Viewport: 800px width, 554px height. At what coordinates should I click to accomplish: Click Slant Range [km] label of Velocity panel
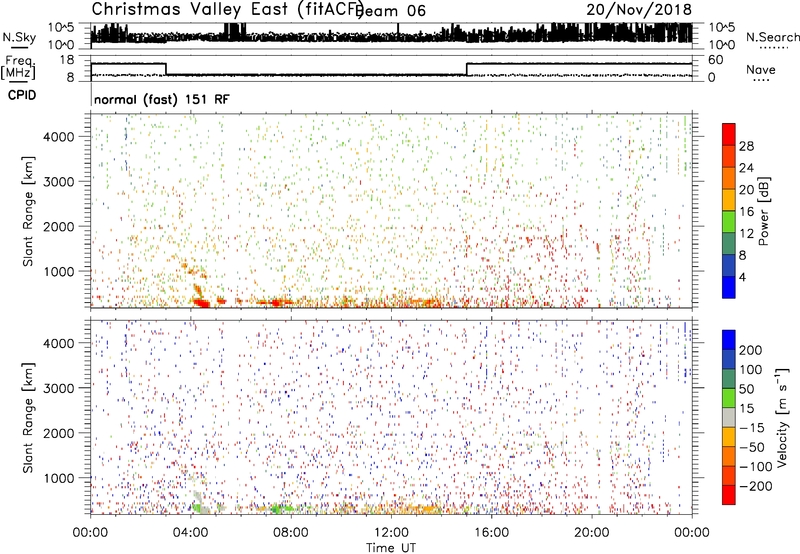(28, 417)
